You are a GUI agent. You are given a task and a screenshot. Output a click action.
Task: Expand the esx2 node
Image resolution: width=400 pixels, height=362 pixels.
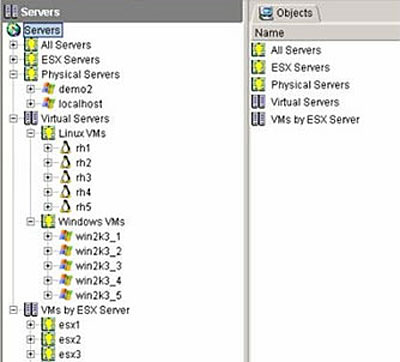pos(31,339)
